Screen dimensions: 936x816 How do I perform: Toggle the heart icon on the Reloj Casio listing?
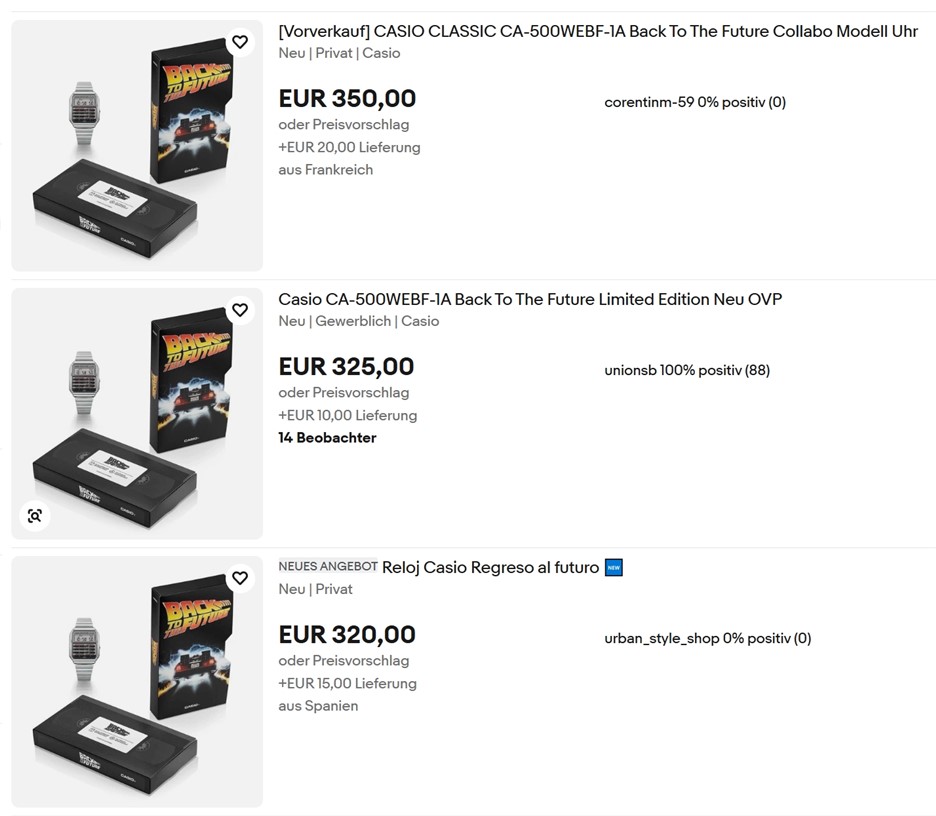240,578
